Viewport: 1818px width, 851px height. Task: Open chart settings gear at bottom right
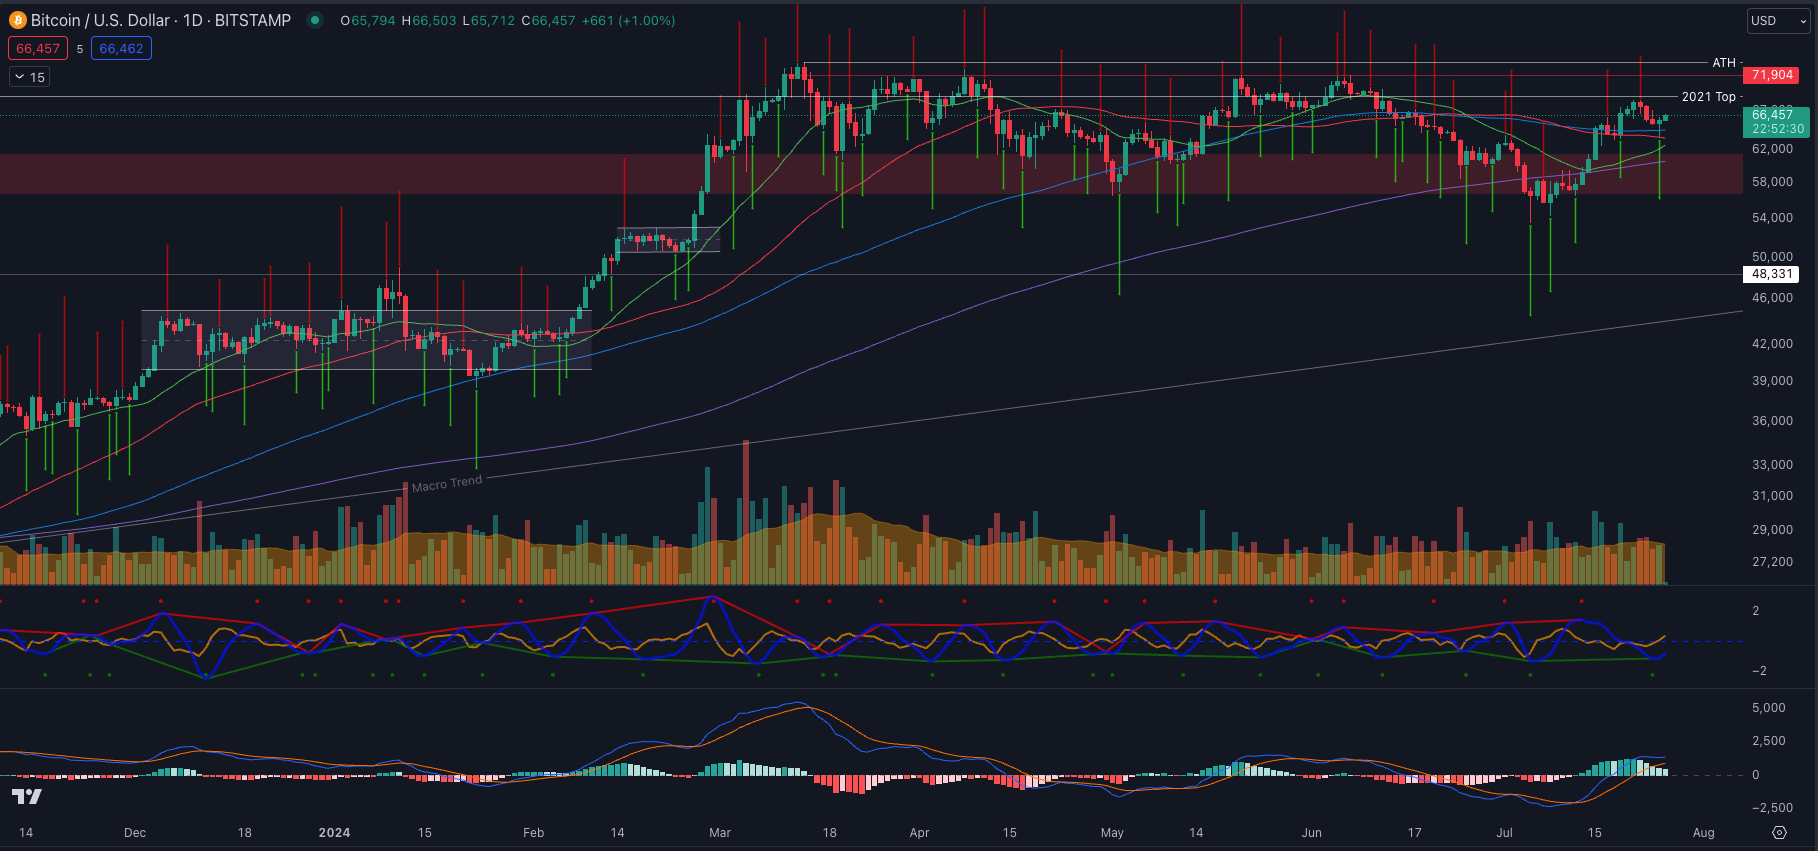click(1779, 832)
